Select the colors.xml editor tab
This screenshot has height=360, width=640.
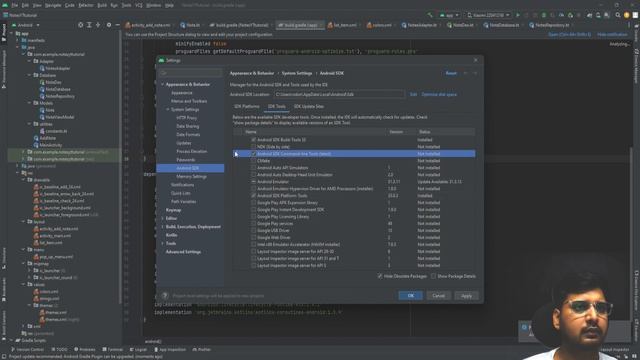click(379, 25)
